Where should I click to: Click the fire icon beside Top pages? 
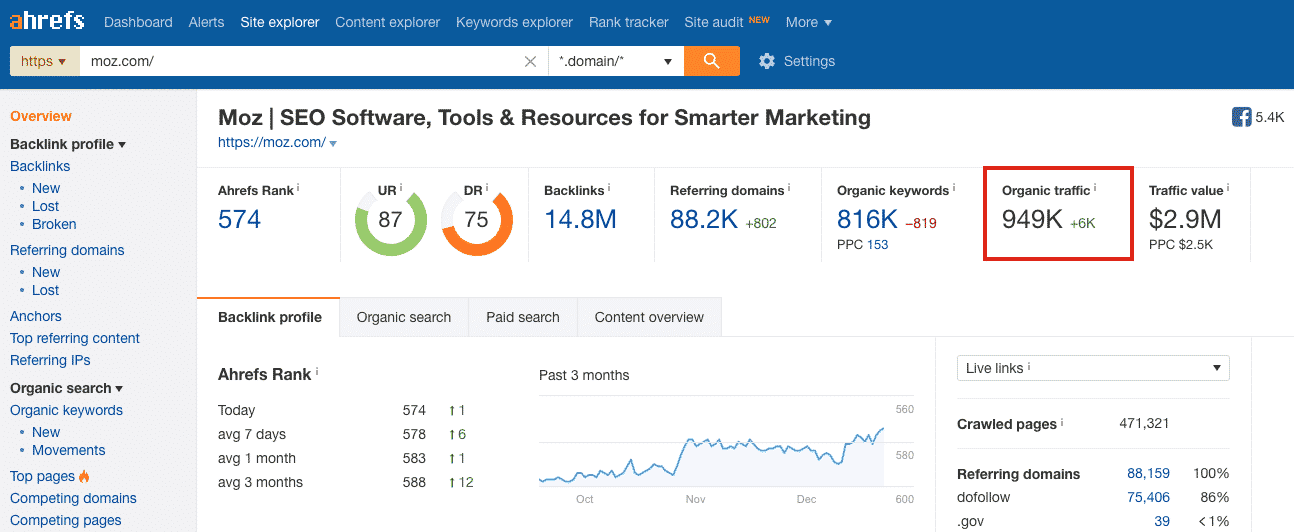click(x=84, y=476)
